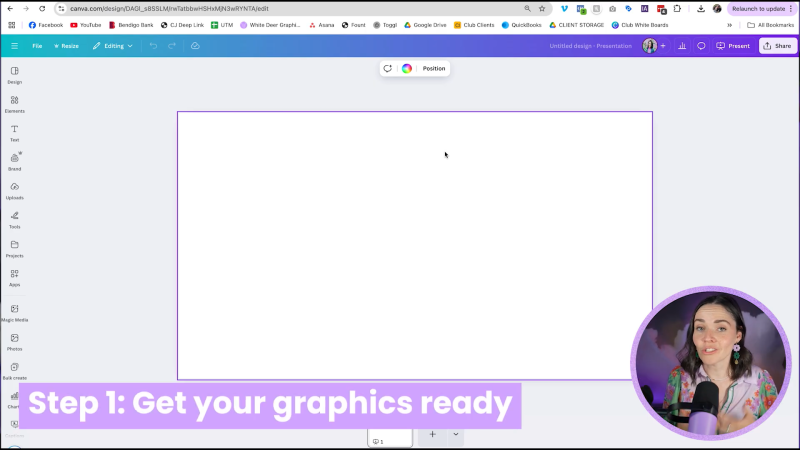
Task: Open the Apps panel
Action: pyautogui.click(x=14, y=278)
